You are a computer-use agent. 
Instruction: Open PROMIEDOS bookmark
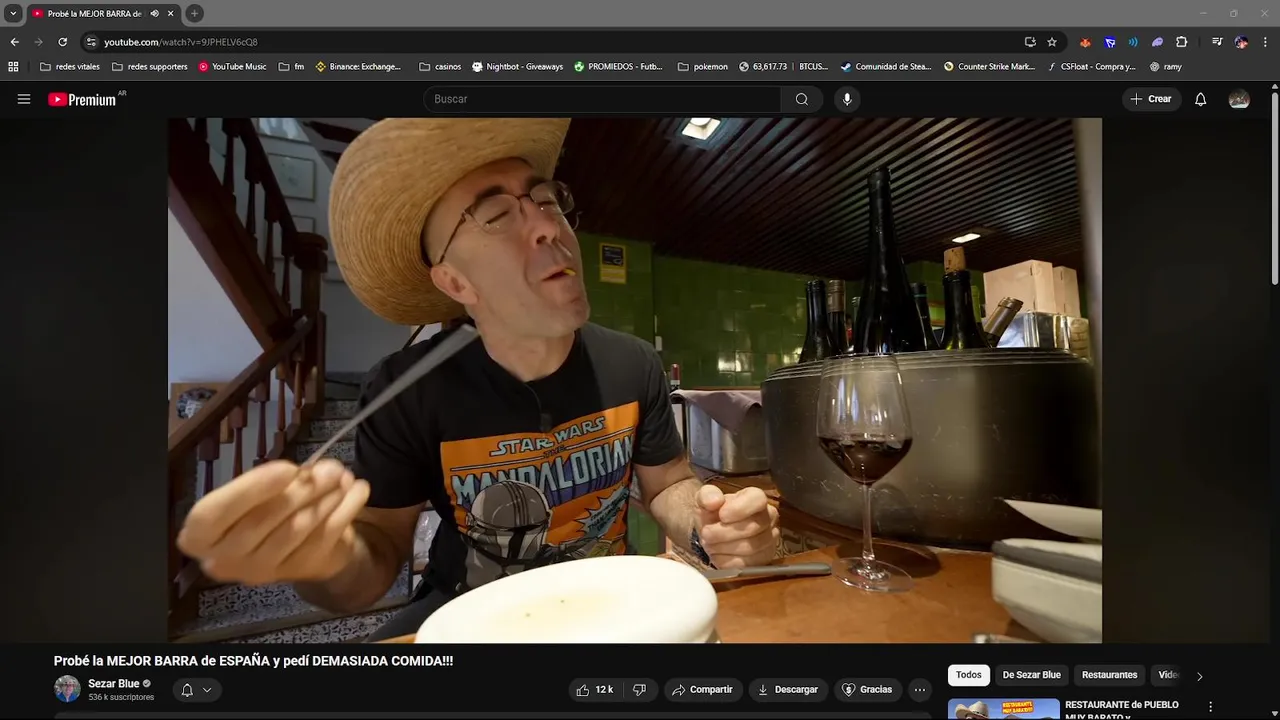point(619,67)
